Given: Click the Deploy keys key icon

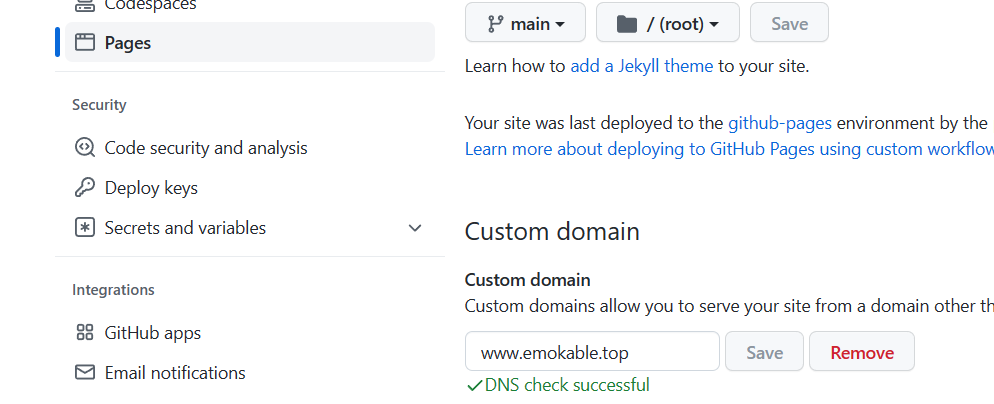Looking at the screenshot, I should (85, 188).
